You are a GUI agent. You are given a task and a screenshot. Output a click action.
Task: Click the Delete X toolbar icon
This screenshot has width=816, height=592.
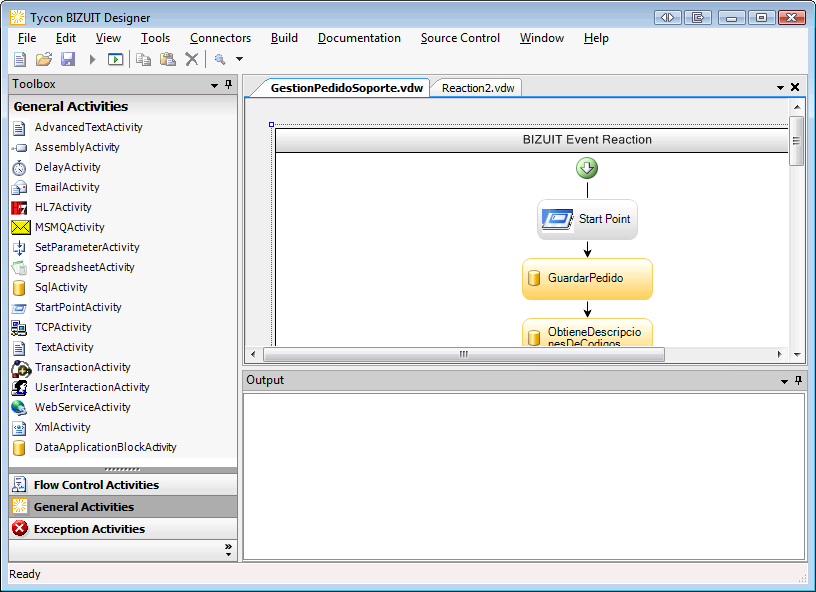click(x=192, y=59)
